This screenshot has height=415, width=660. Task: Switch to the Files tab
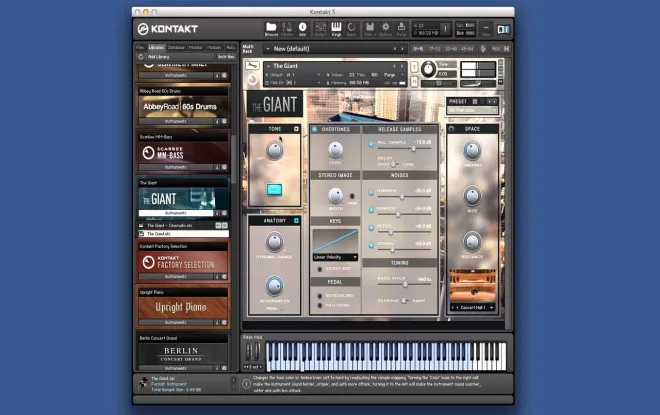[141, 48]
